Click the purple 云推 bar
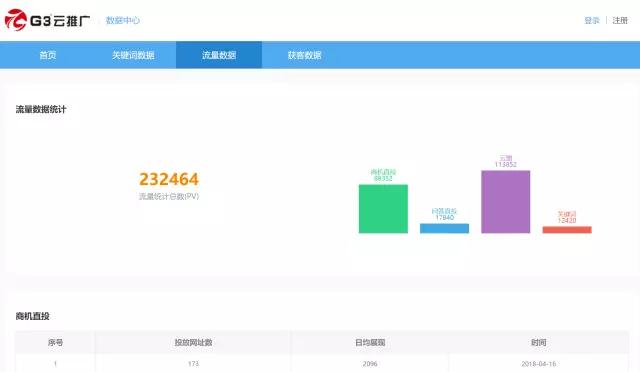The image size is (640, 372). click(506, 202)
